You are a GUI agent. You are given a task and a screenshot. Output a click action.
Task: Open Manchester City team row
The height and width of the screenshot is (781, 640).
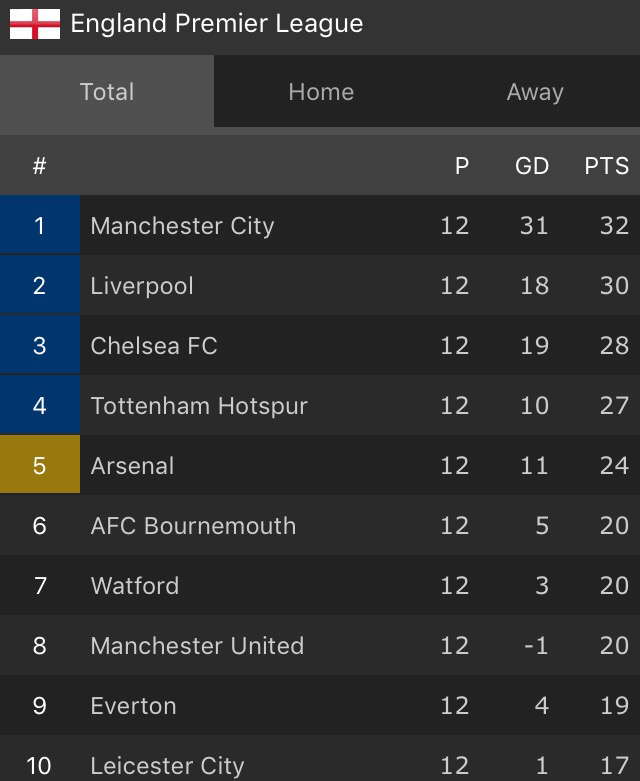pyautogui.click(x=182, y=226)
